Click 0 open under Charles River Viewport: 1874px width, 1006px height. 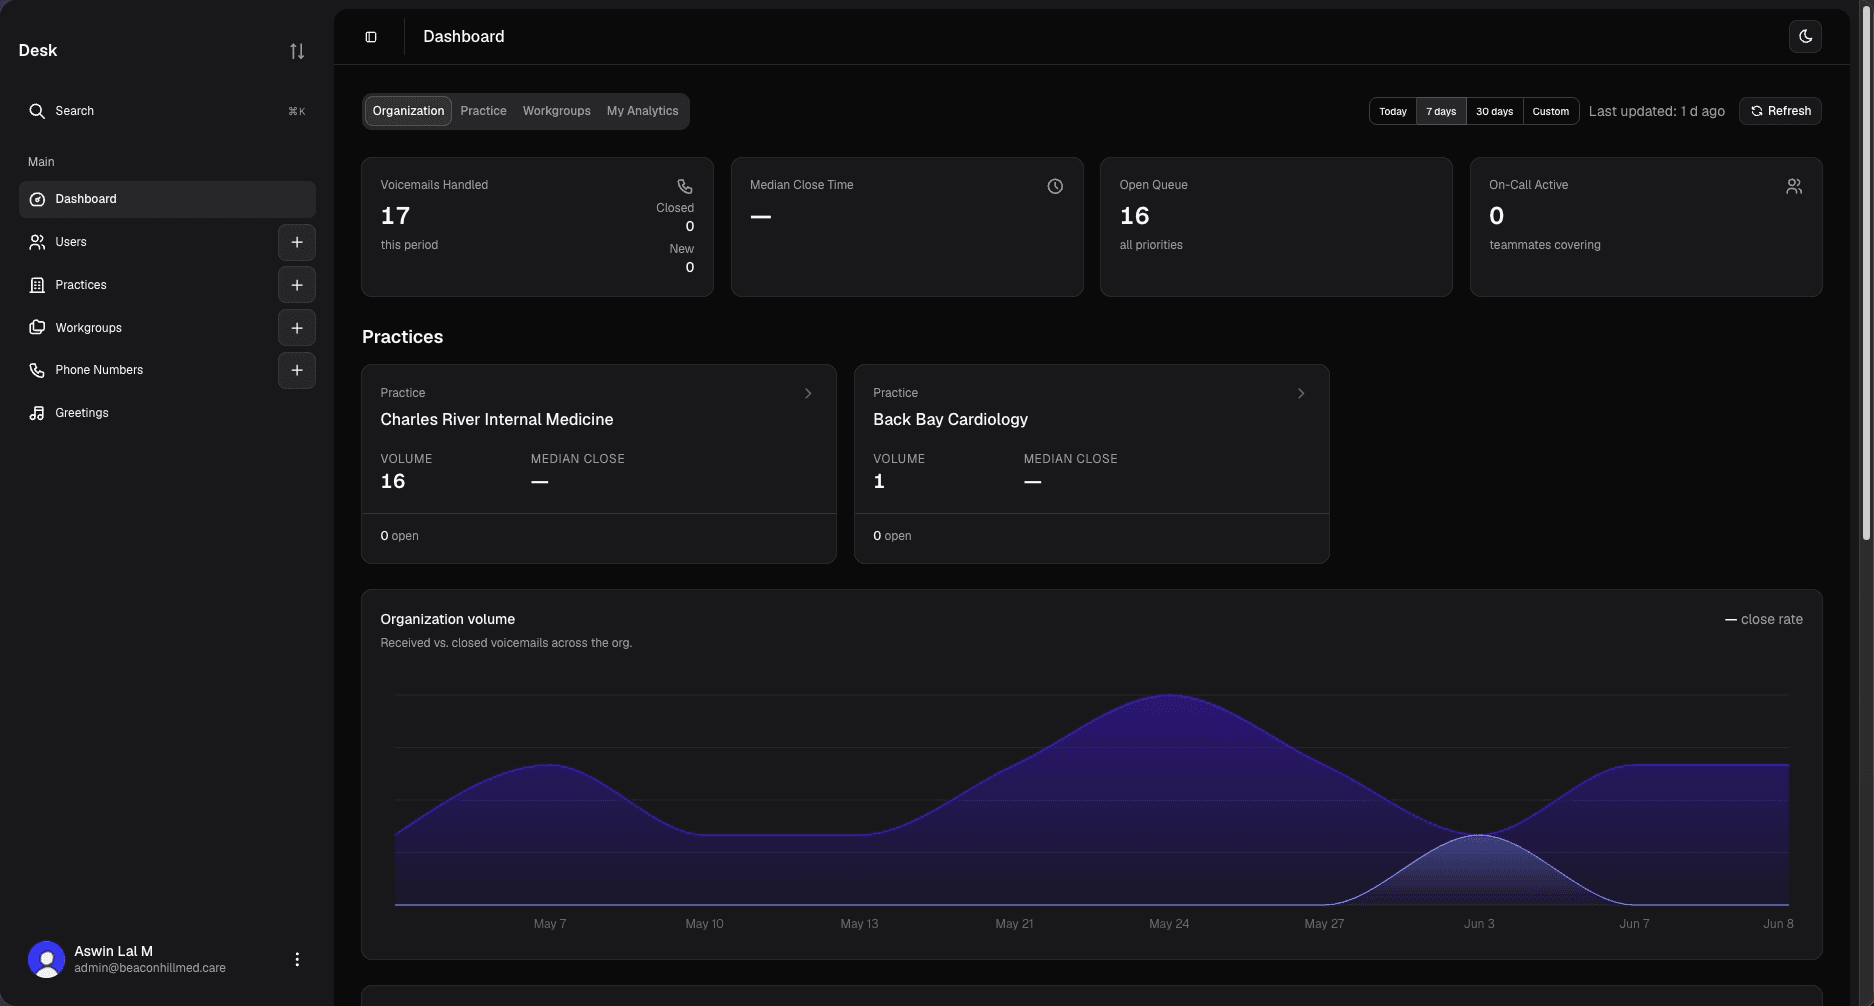[x=399, y=536]
